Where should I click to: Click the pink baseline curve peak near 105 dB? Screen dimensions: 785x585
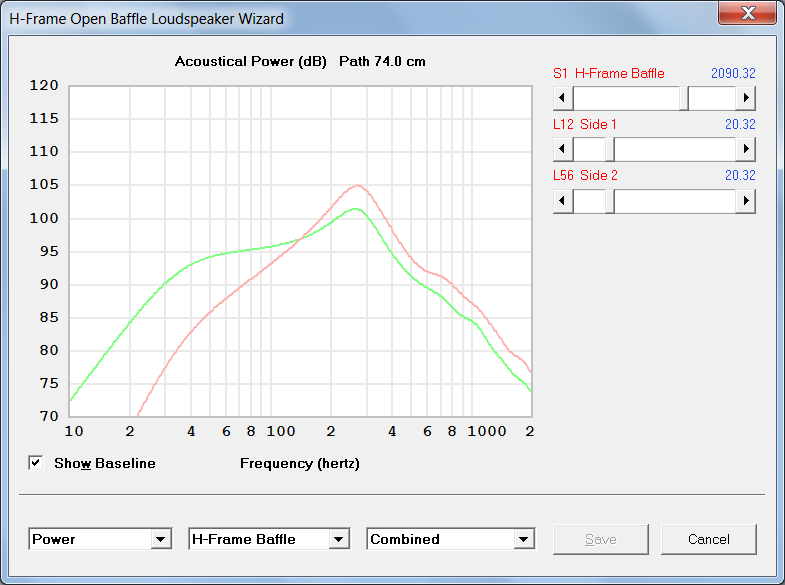pos(357,186)
